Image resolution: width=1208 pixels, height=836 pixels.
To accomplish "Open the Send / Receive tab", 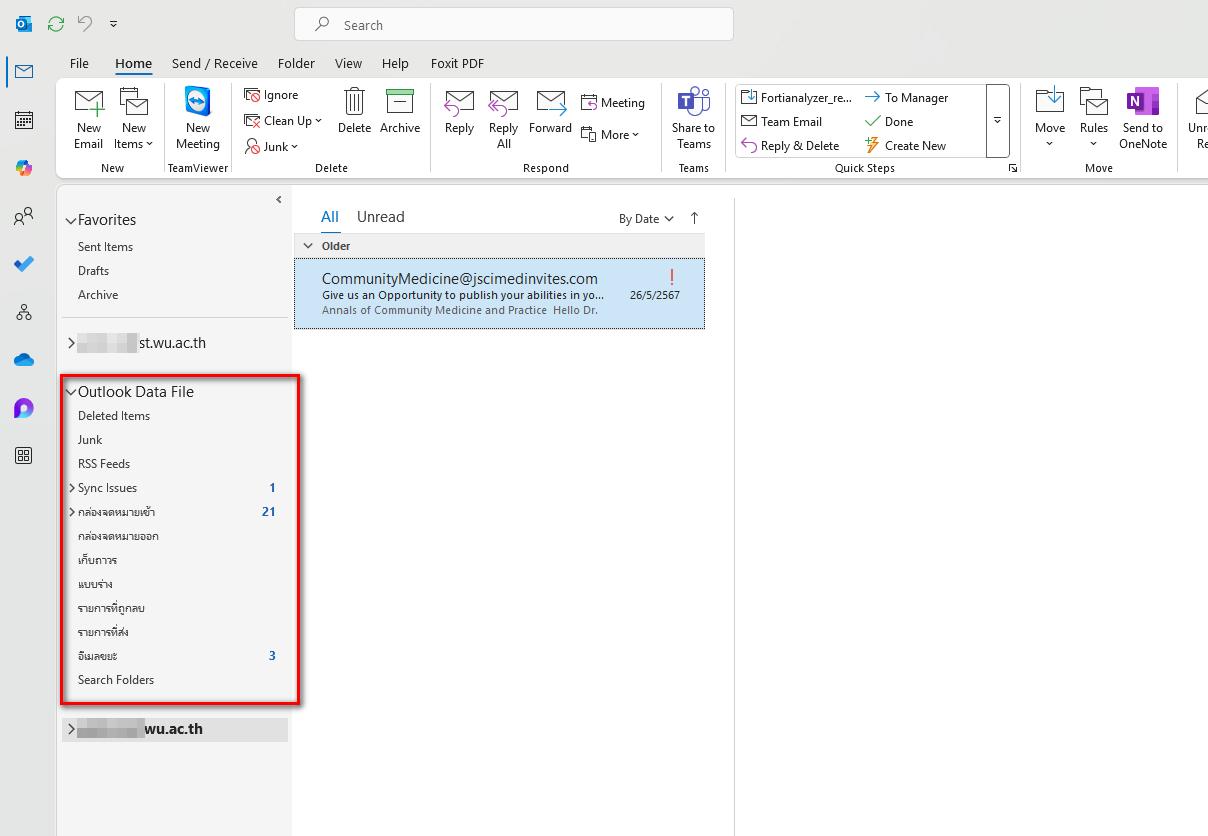I will [214, 63].
